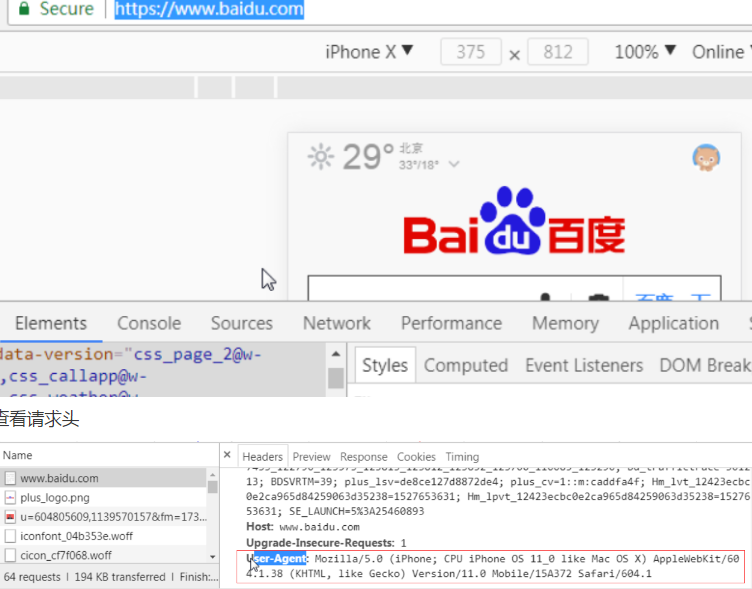This screenshot has width=752, height=589.
Task: Open the iPhone X device dropdown
Action: pyautogui.click(x=369, y=52)
